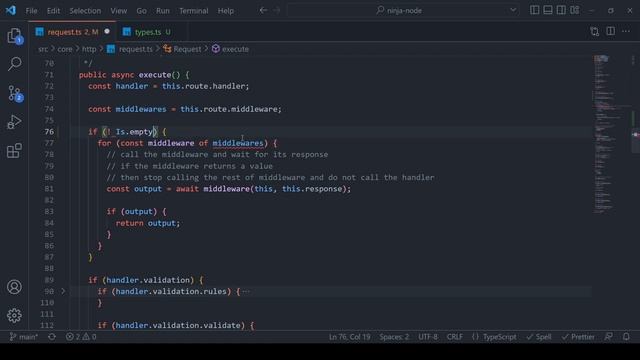Screen dimensions: 640x360
Task: Select the core breadcrumb
Action: click(x=64, y=49)
